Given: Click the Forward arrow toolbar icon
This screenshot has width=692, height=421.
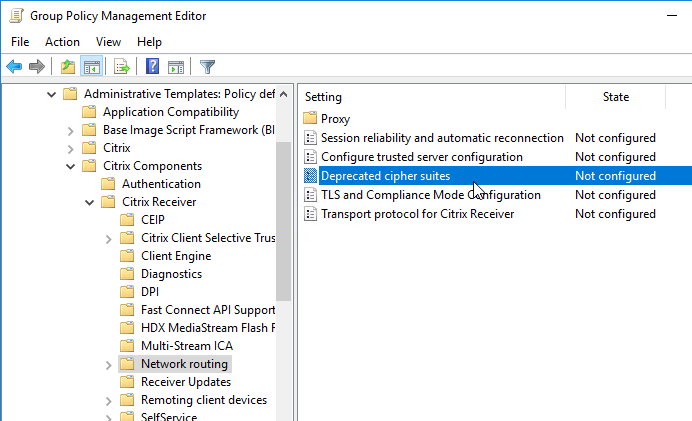Looking at the screenshot, I should 37,67.
